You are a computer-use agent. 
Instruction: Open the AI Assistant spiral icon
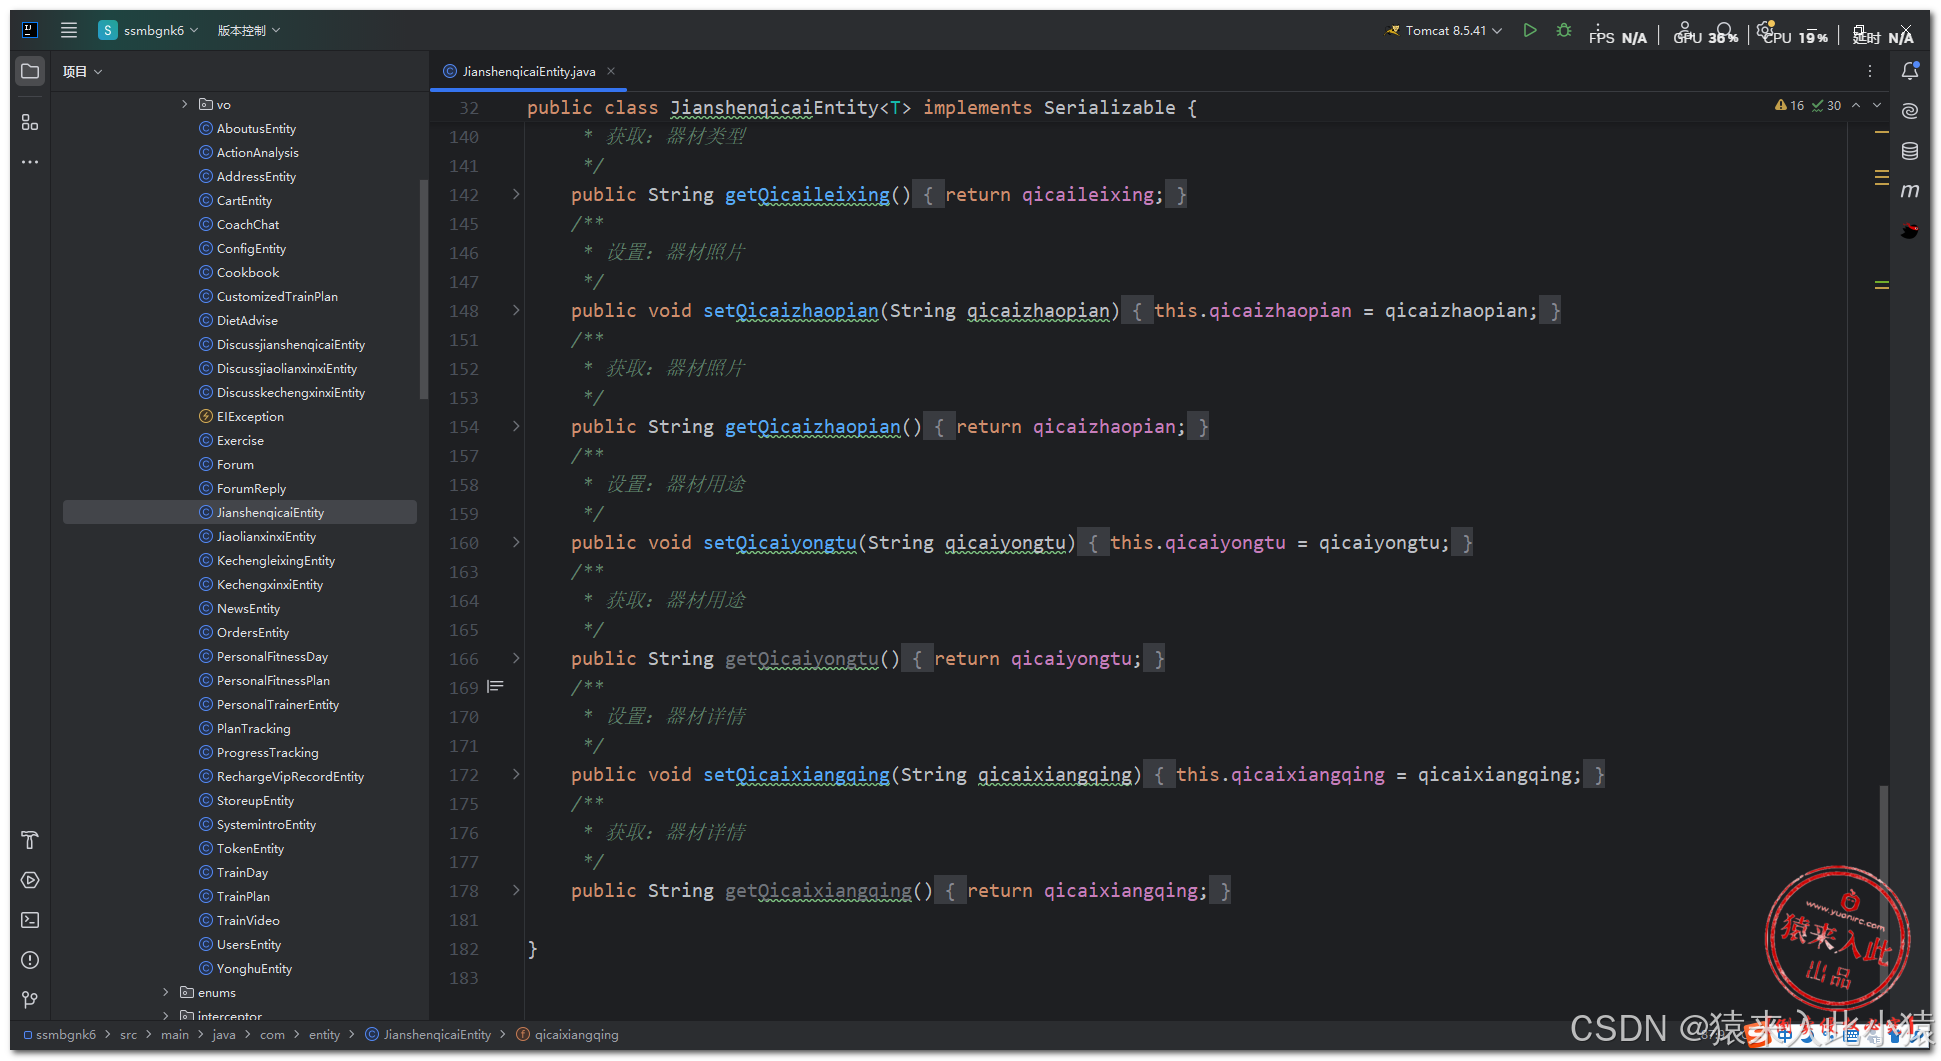tap(1910, 111)
